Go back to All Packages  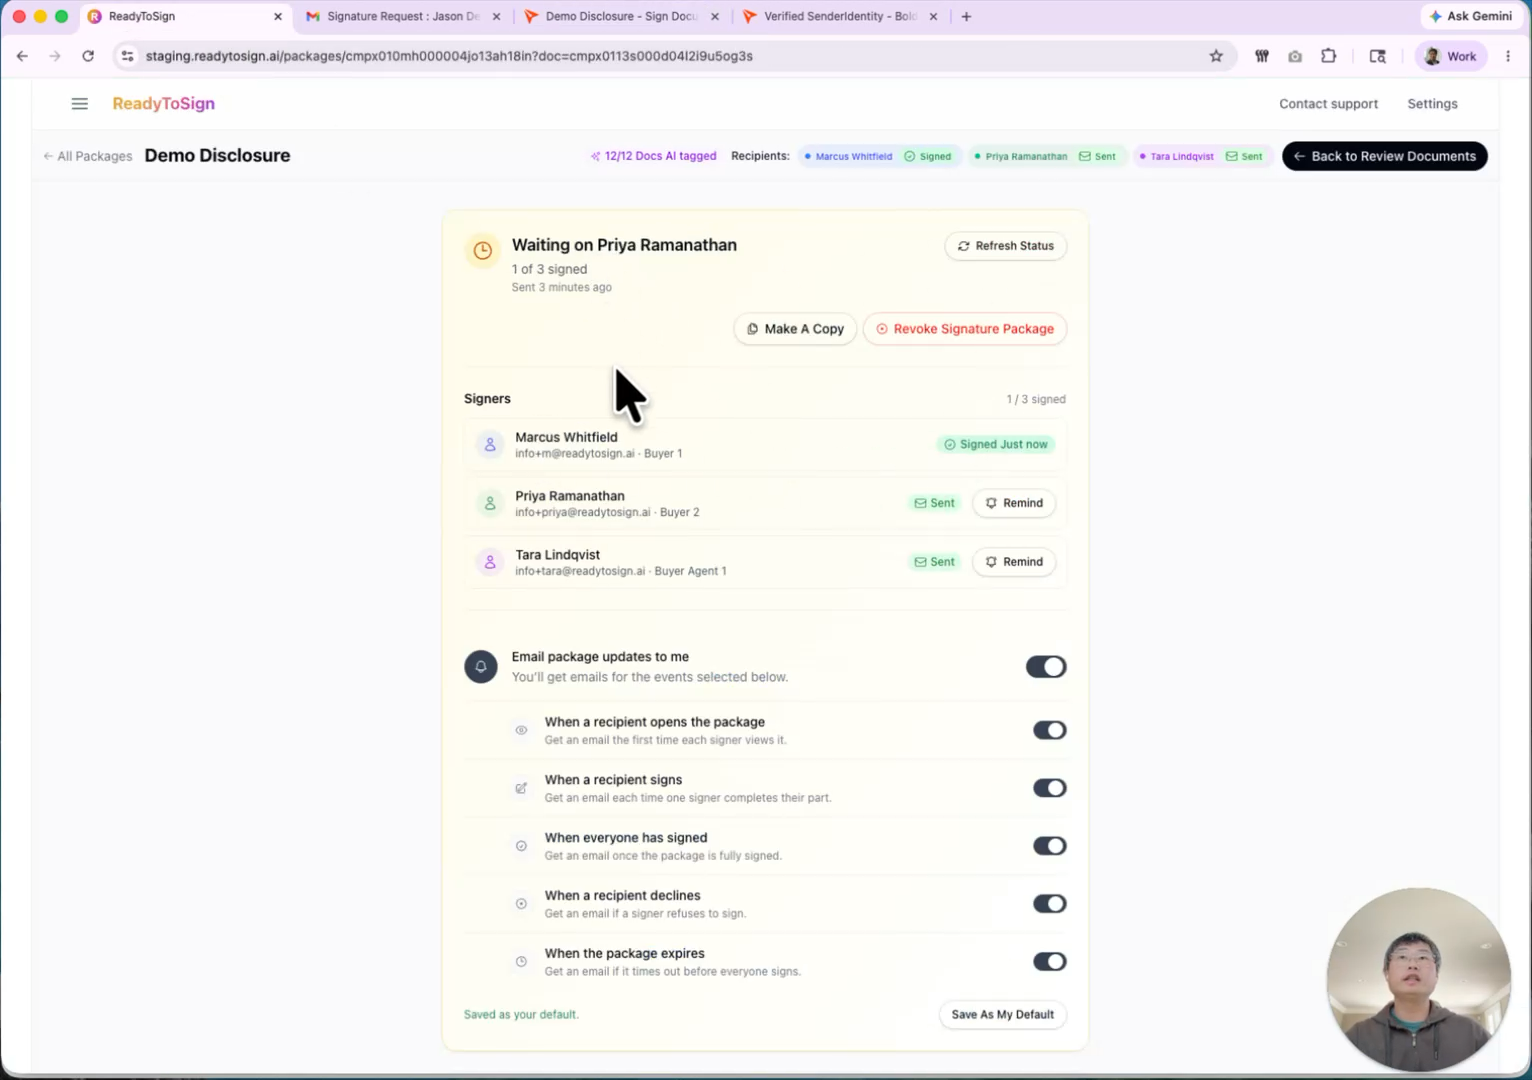pyautogui.click(x=88, y=156)
